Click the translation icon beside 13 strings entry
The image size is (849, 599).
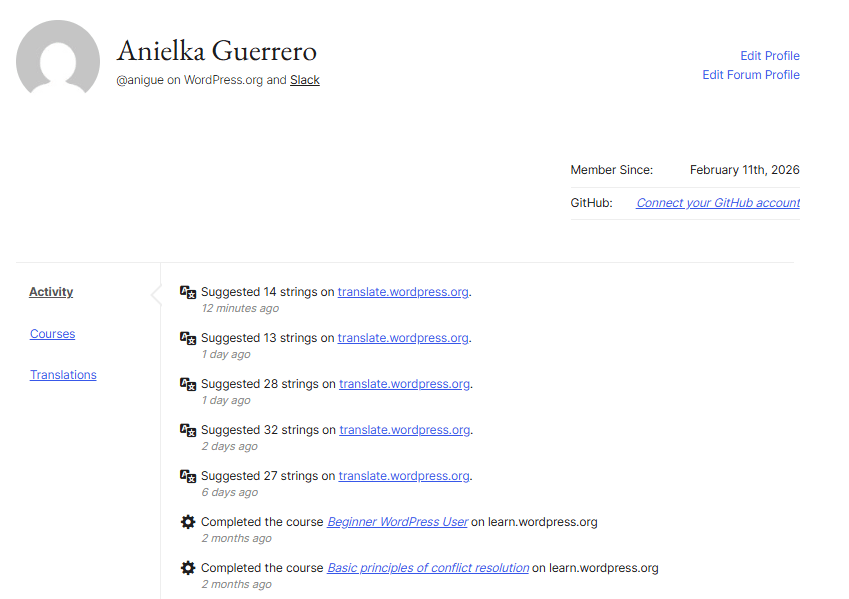pos(188,338)
